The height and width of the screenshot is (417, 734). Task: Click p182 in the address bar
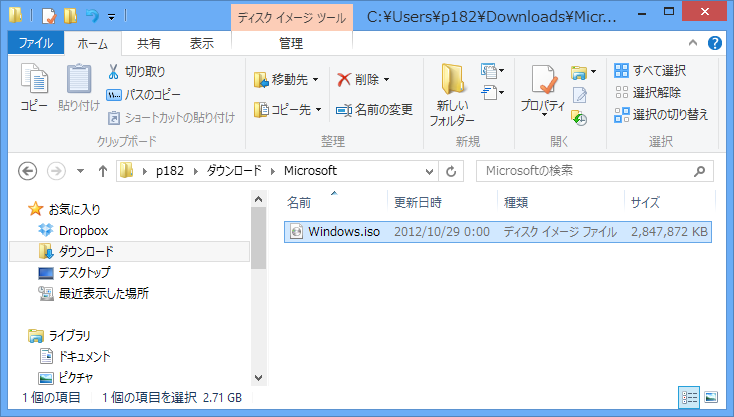tap(169, 171)
